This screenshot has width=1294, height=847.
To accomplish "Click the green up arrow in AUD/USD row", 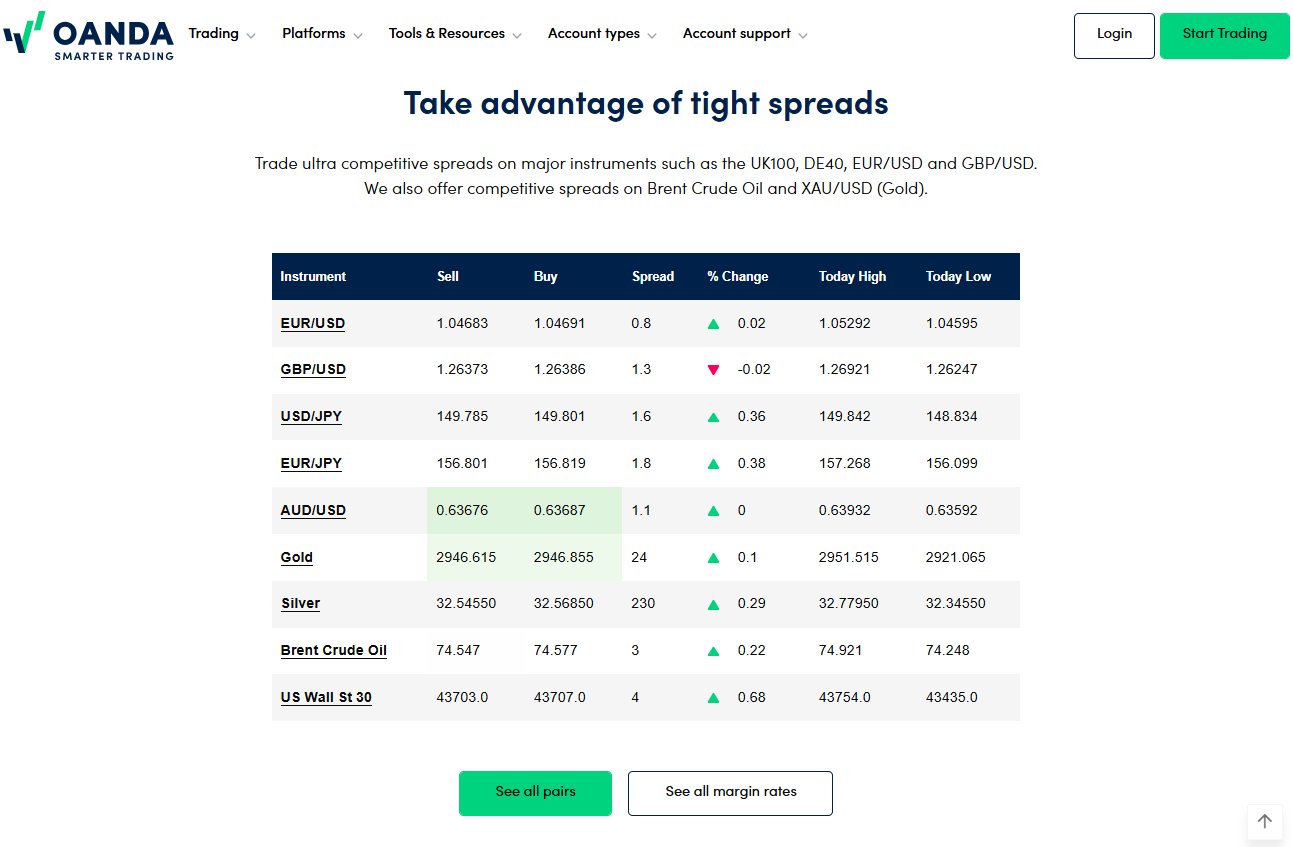I will [x=713, y=511].
